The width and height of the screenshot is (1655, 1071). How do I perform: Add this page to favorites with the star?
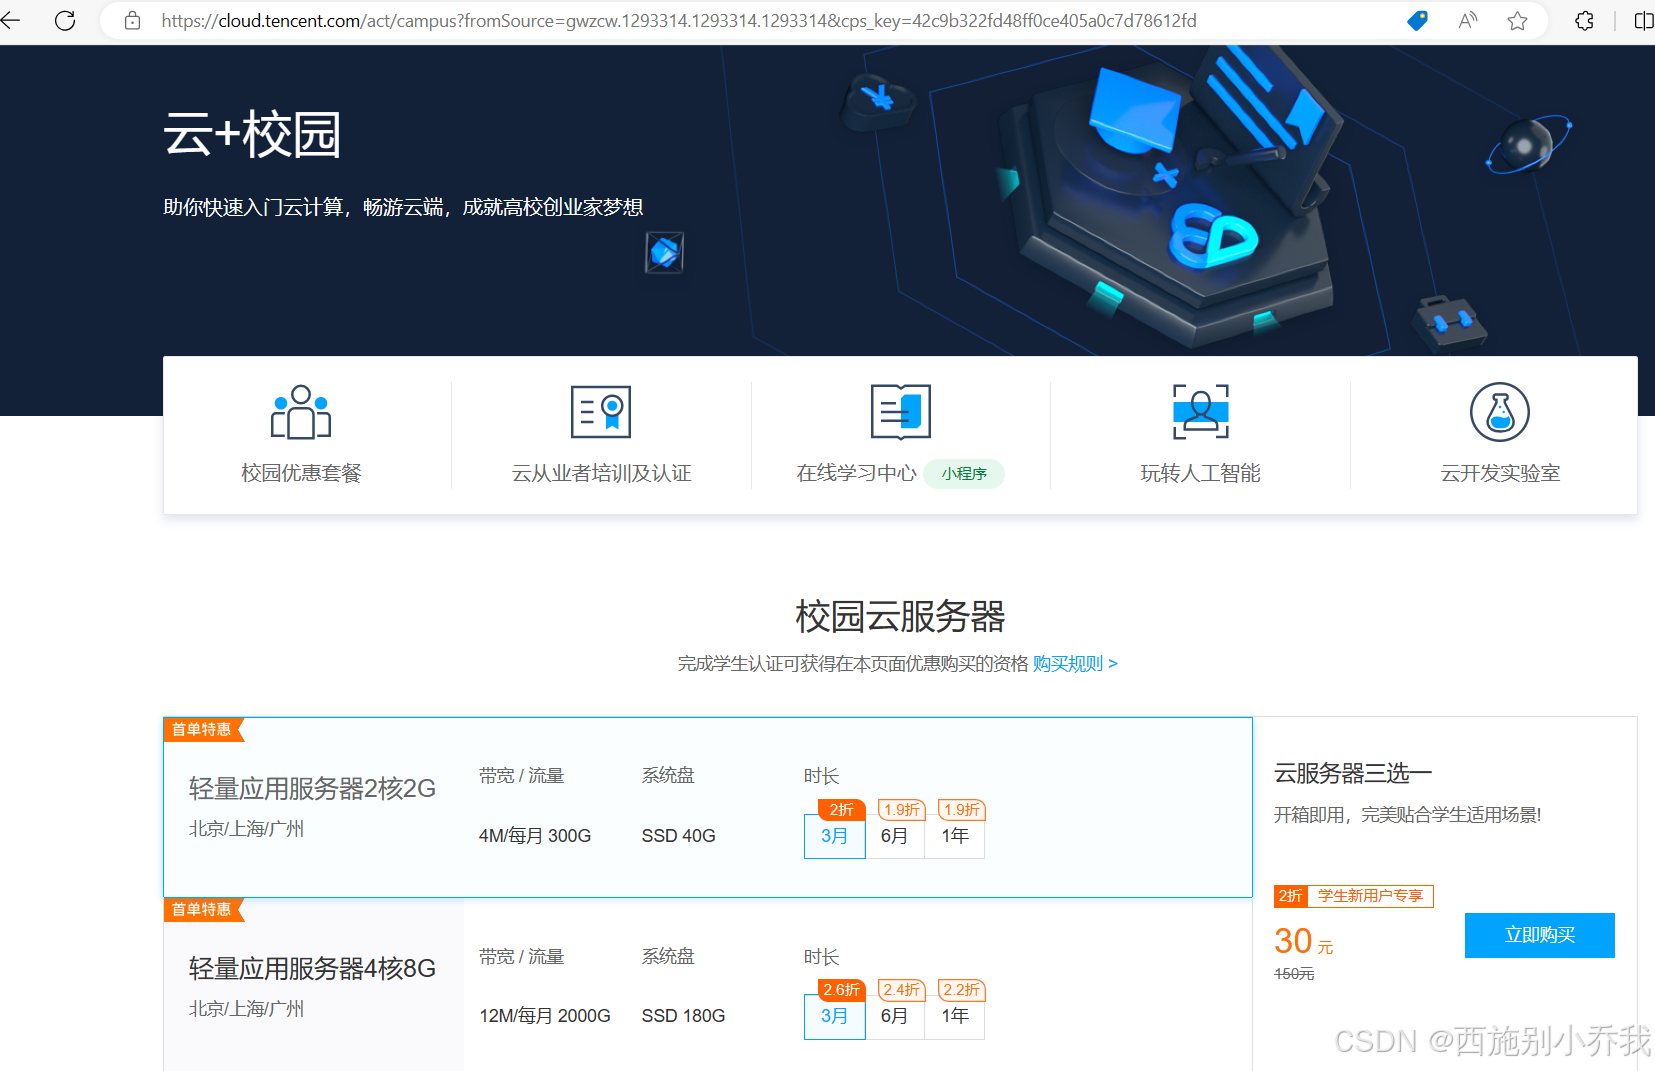(1517, 20)
